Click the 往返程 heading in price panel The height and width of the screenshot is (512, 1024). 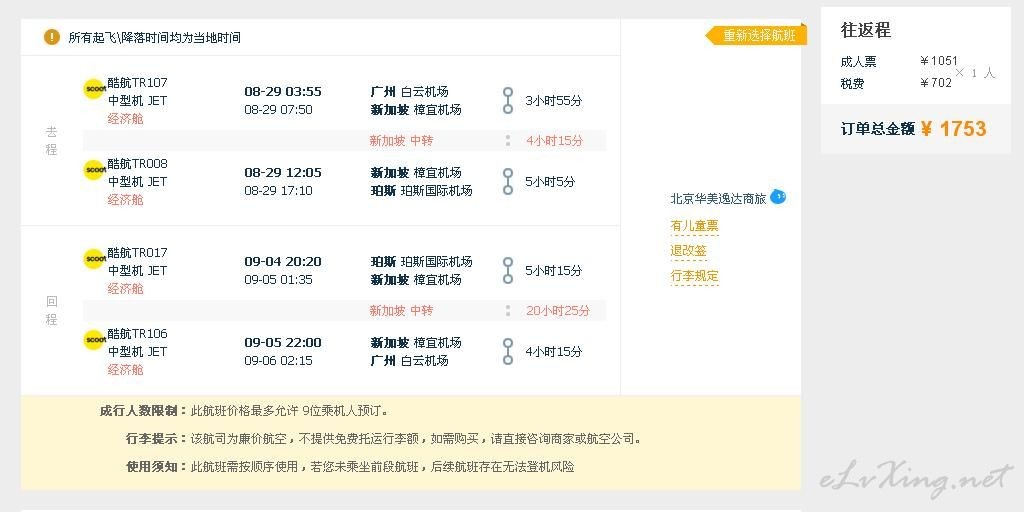click(x=865, y=30)
